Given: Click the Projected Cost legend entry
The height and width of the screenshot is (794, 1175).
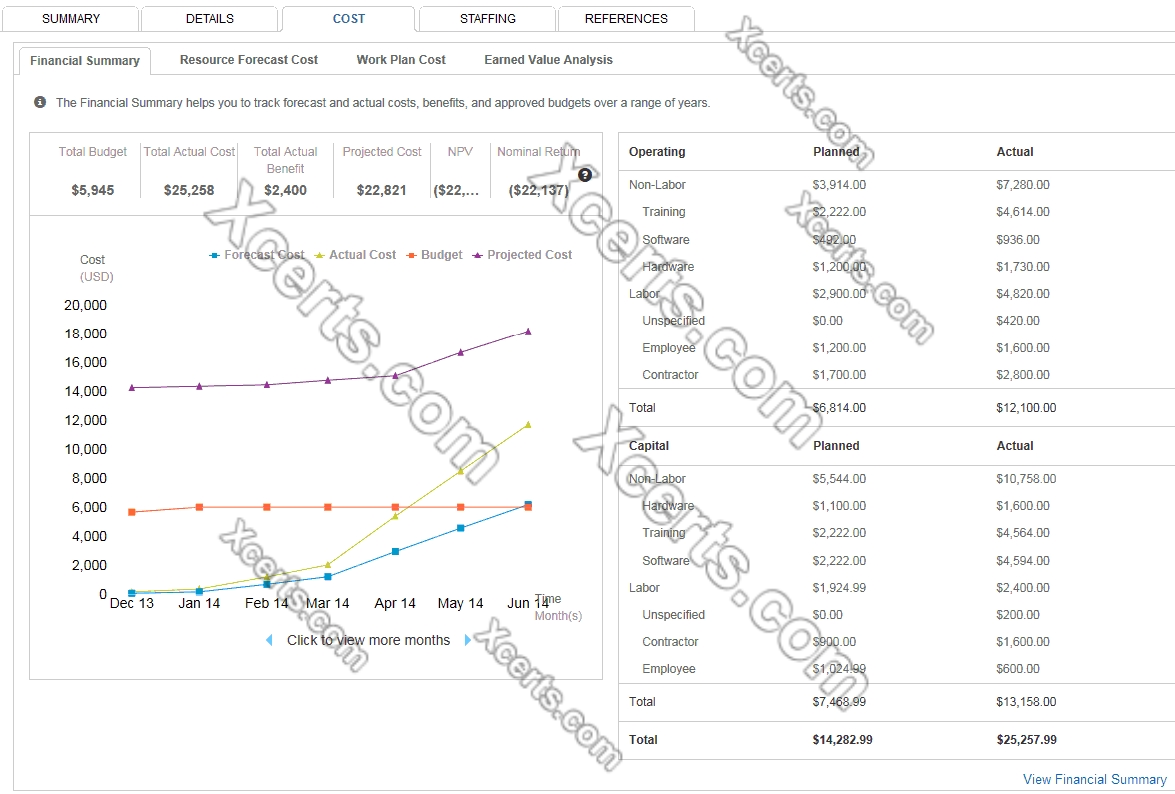Looking at the screenshot, I should coord(522,255).
